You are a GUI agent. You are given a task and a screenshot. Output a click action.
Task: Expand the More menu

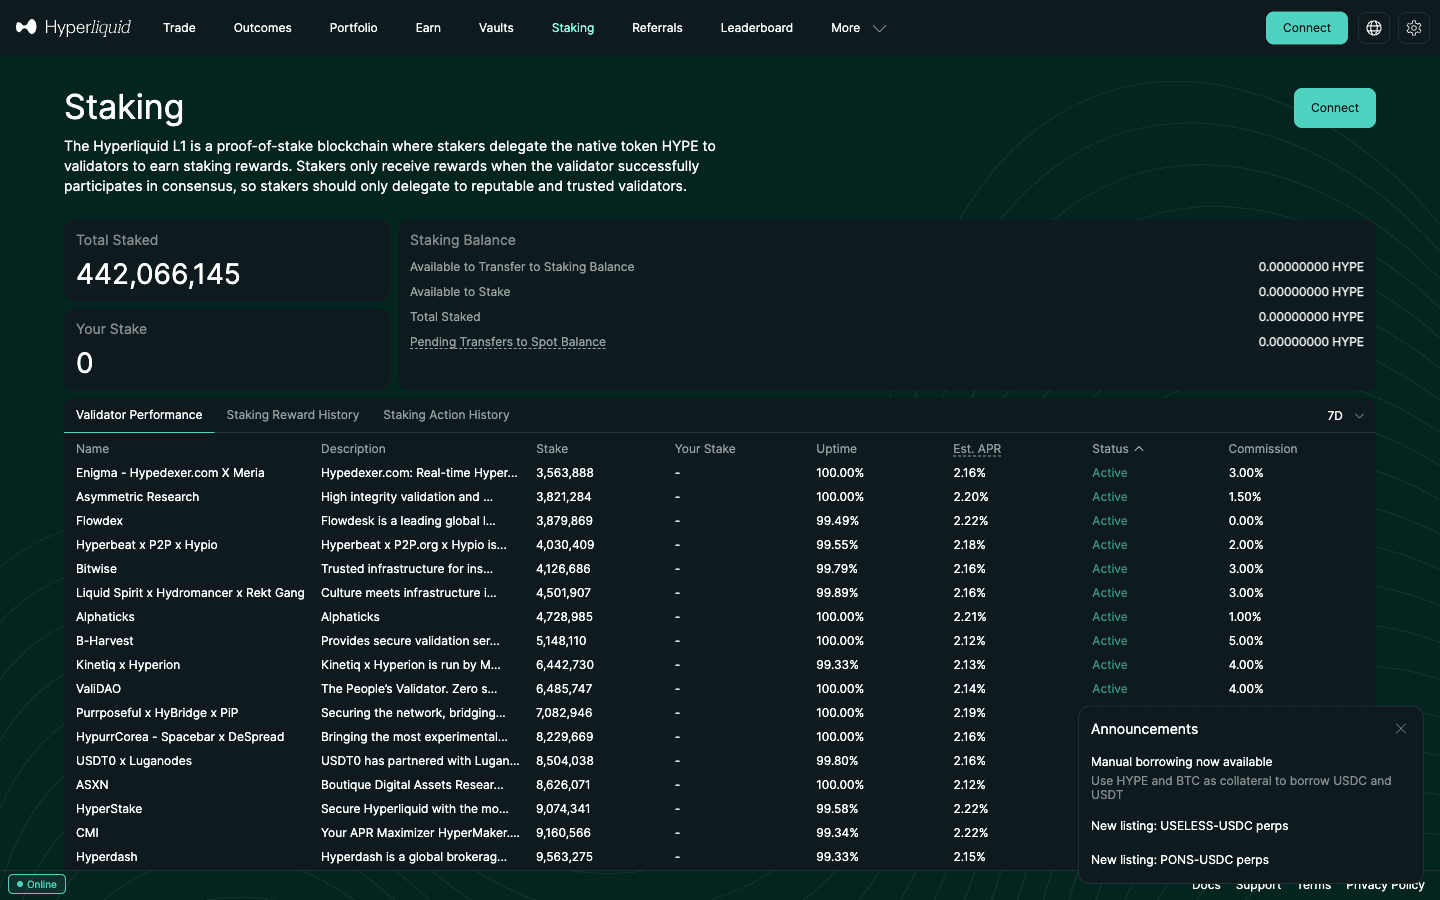pos(858,28)
